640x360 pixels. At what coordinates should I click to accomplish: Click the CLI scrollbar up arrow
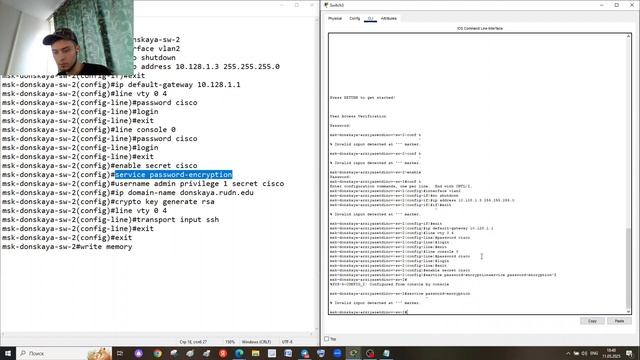(x=628, y=36)
